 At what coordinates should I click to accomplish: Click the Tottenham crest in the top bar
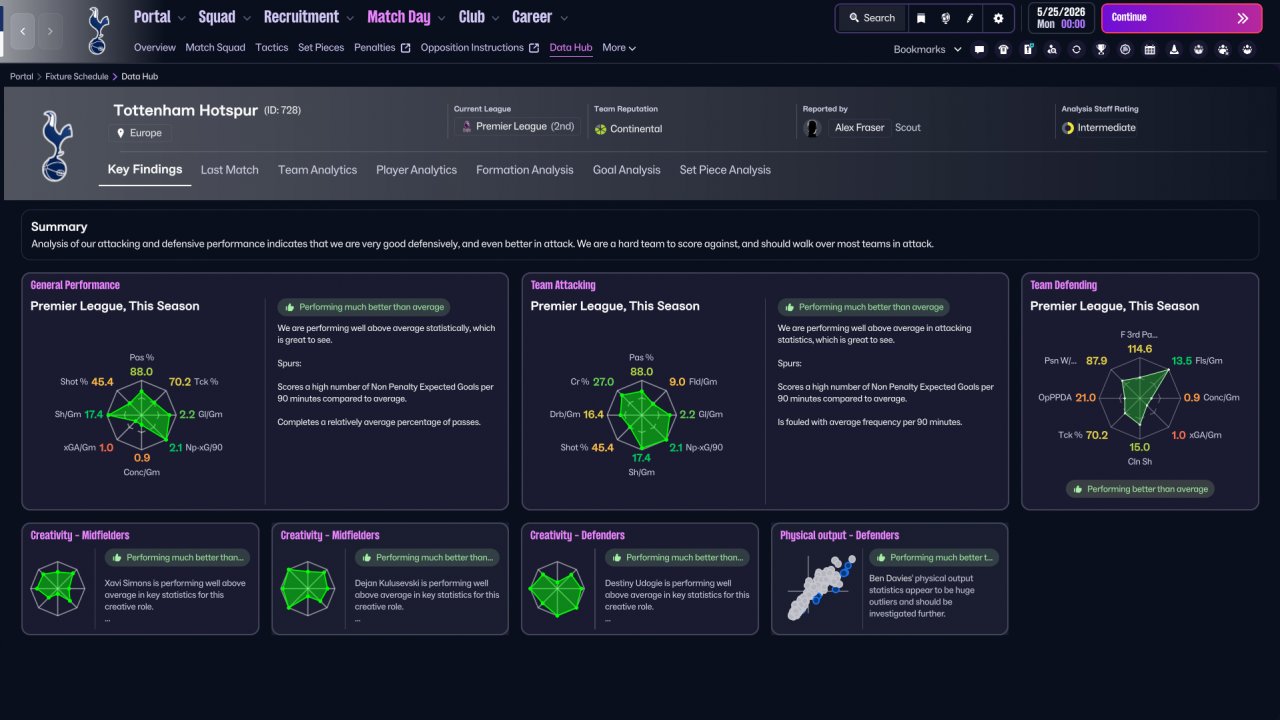pos(97,31)
